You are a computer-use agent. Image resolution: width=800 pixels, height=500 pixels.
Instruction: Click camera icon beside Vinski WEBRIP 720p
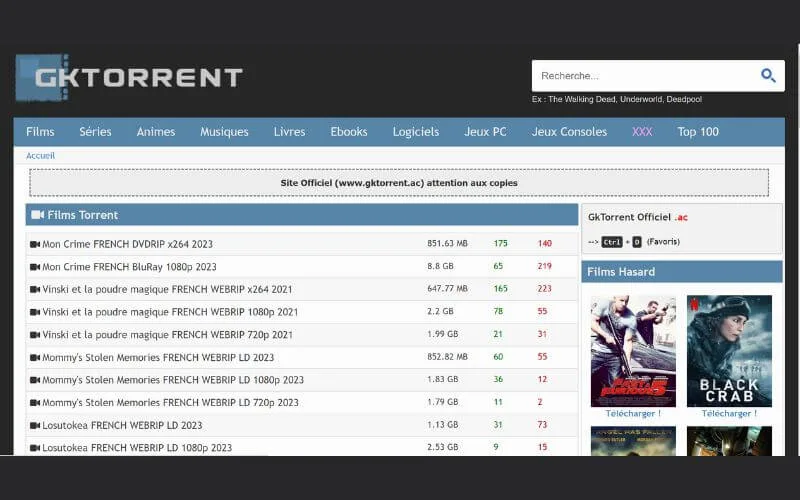(35, 335)
